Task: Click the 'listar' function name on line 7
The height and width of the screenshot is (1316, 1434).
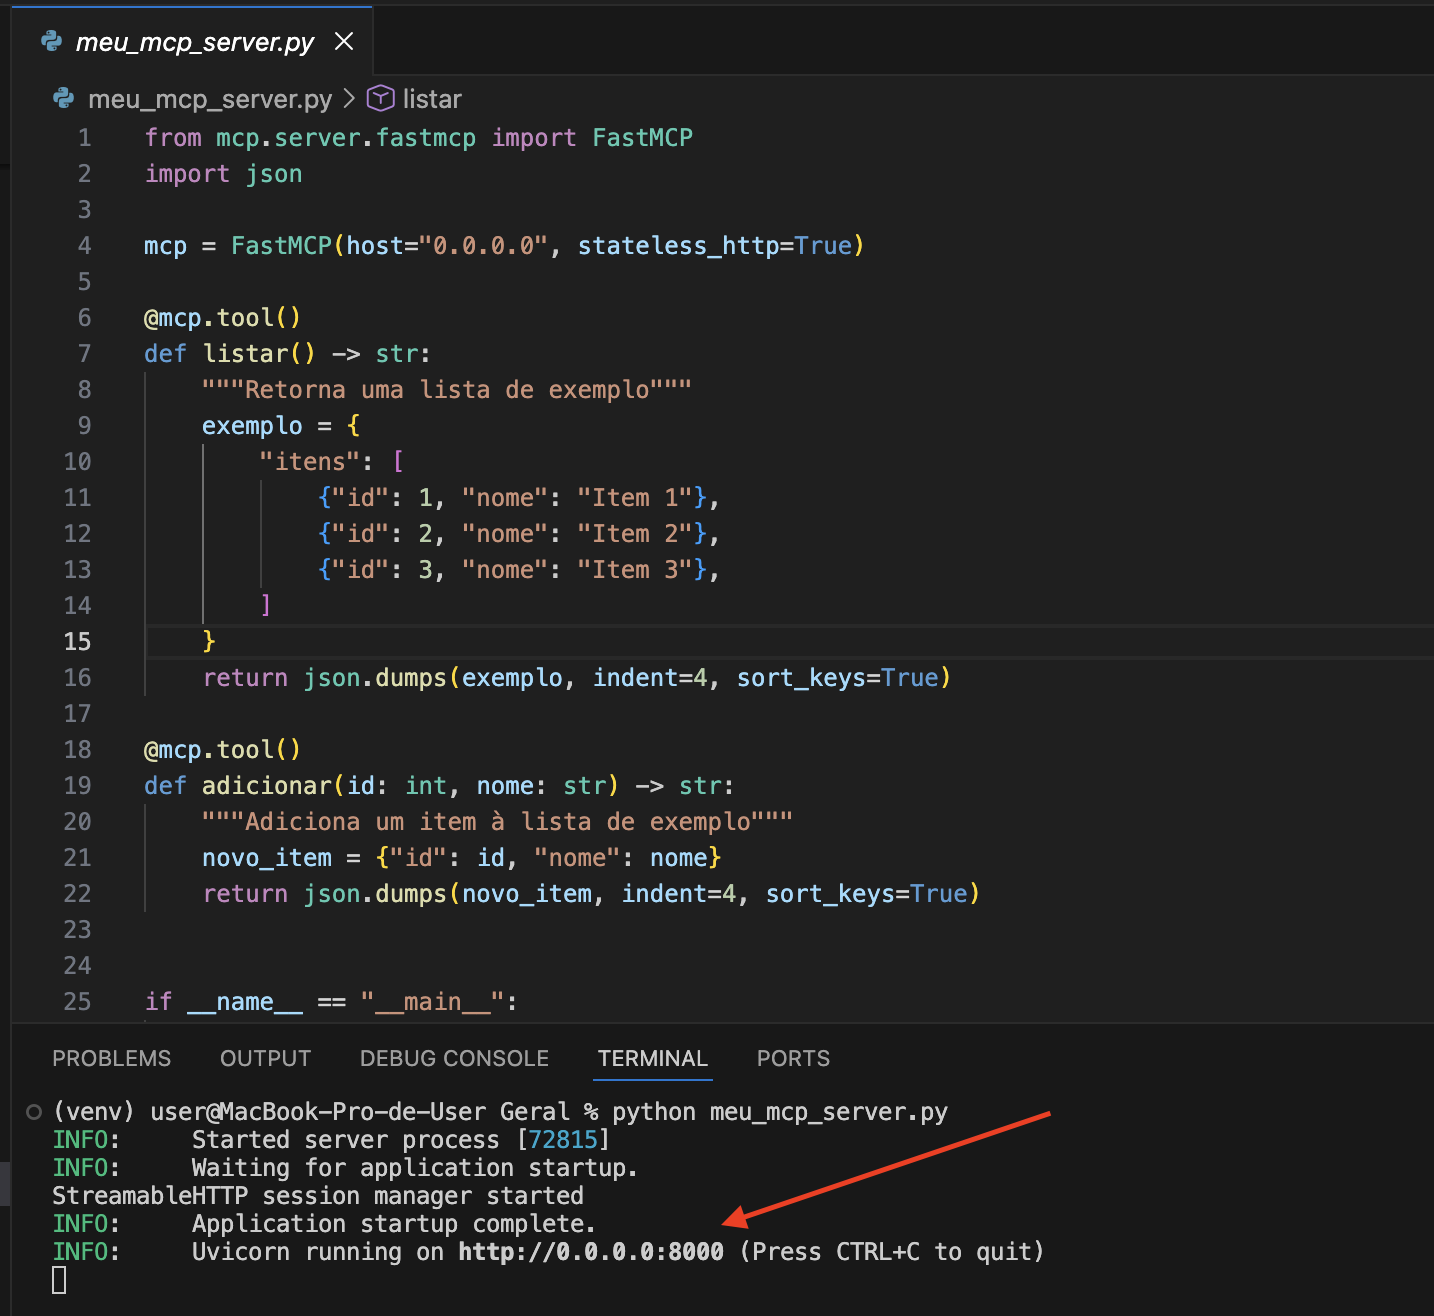Action: click(x=245, y=354)
